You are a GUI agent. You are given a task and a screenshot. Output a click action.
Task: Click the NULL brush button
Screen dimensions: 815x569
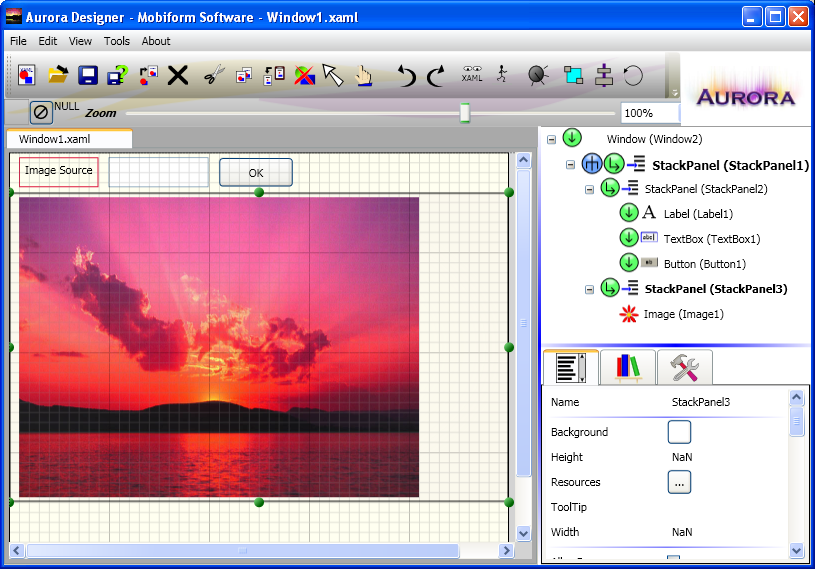(41, 112)
